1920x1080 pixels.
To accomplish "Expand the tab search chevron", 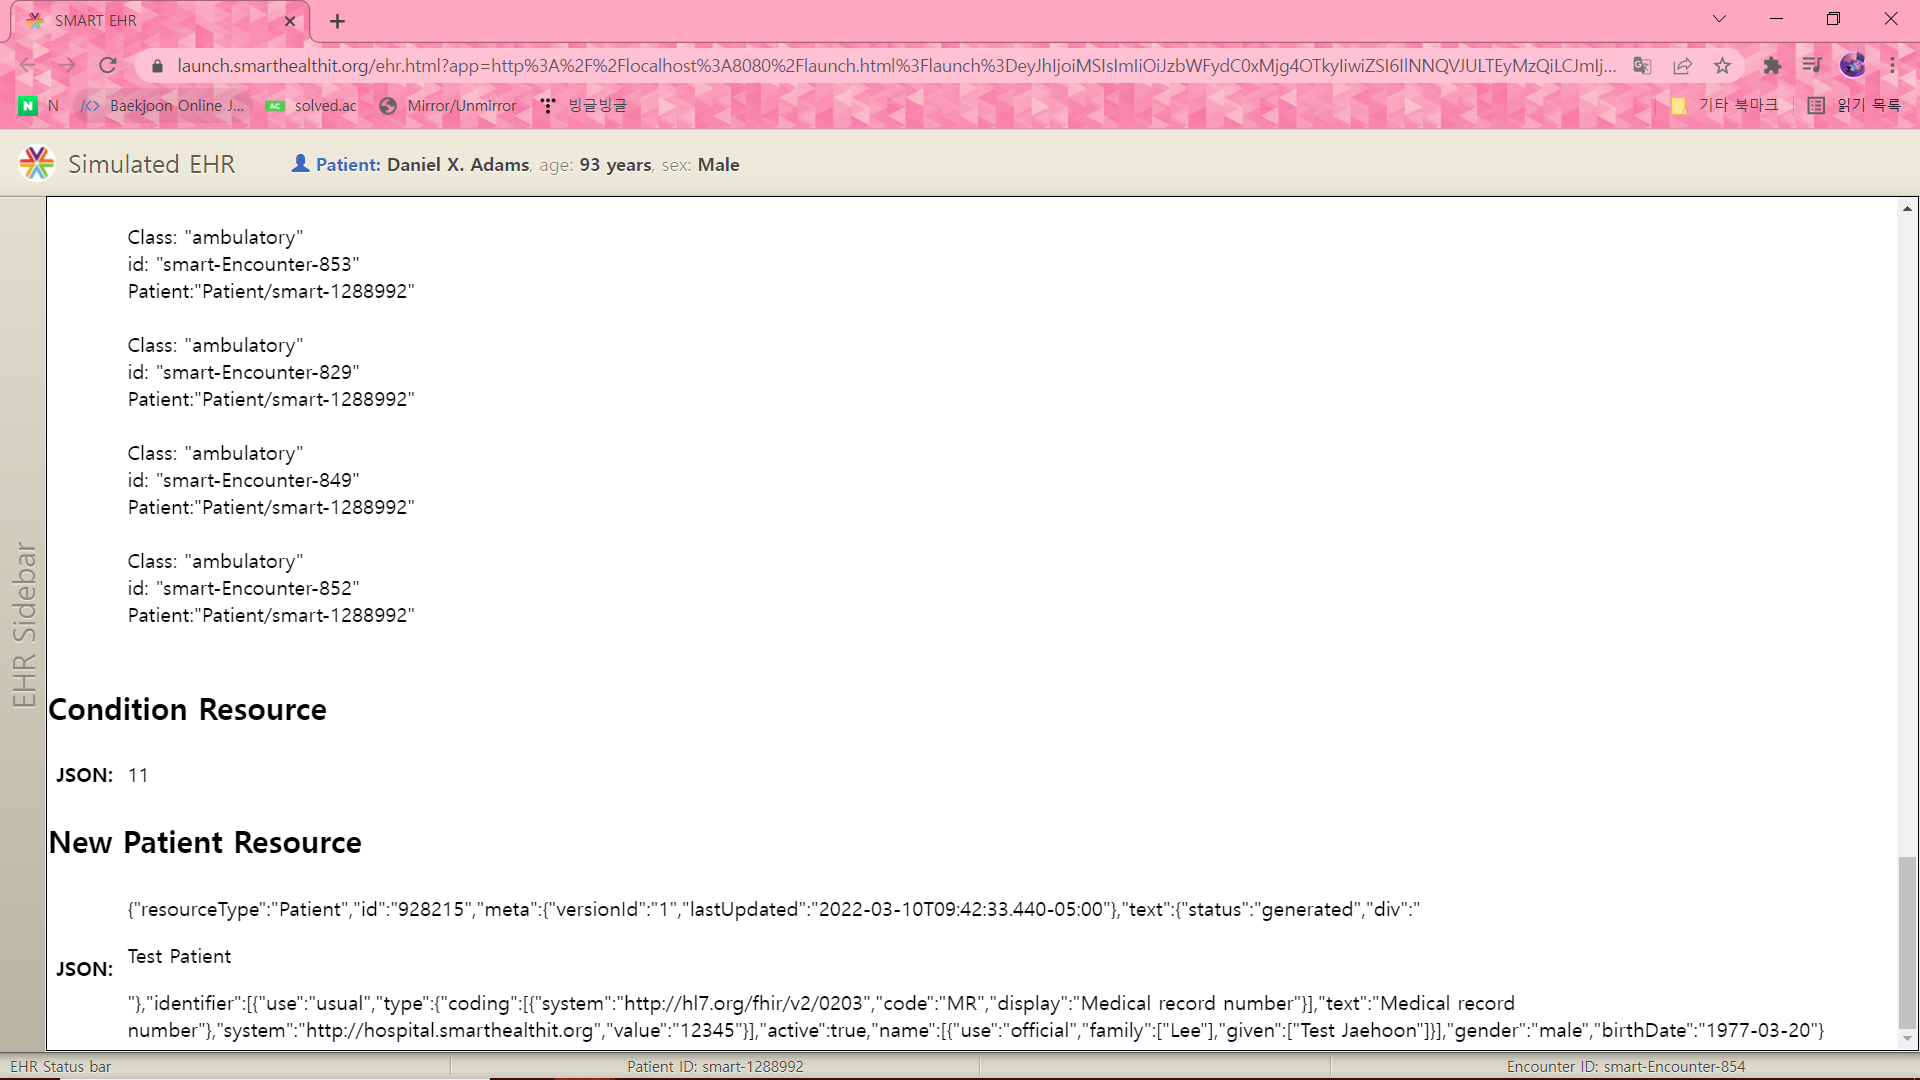I will click(1719, 19).
